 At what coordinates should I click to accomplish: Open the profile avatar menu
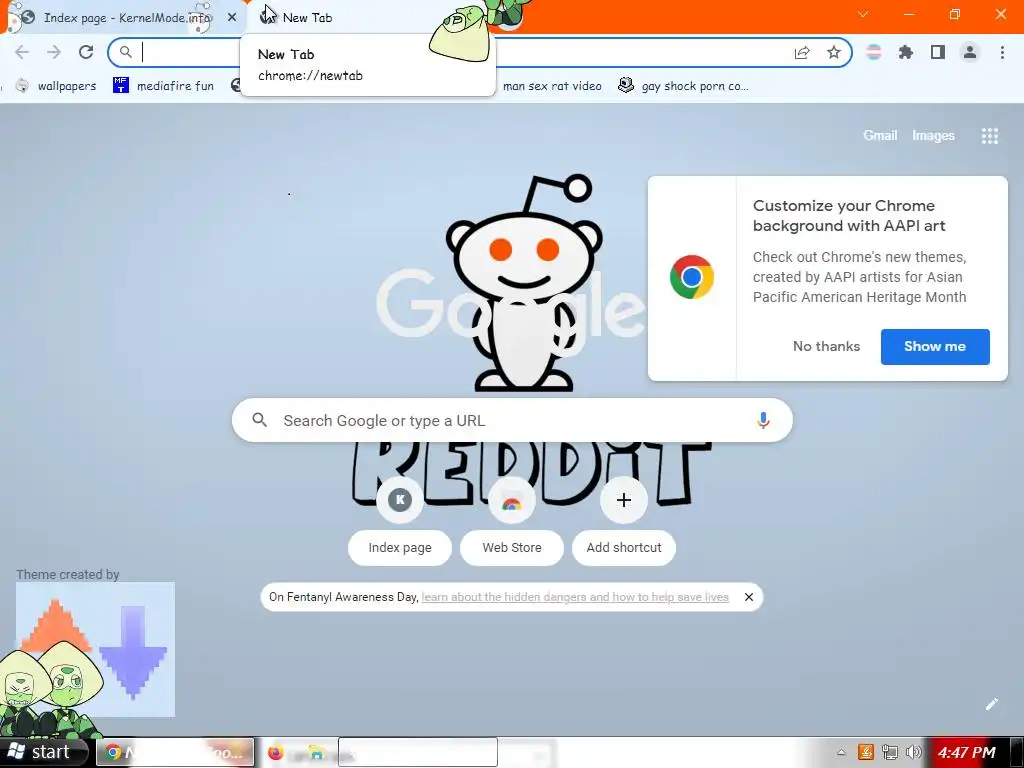970,52
